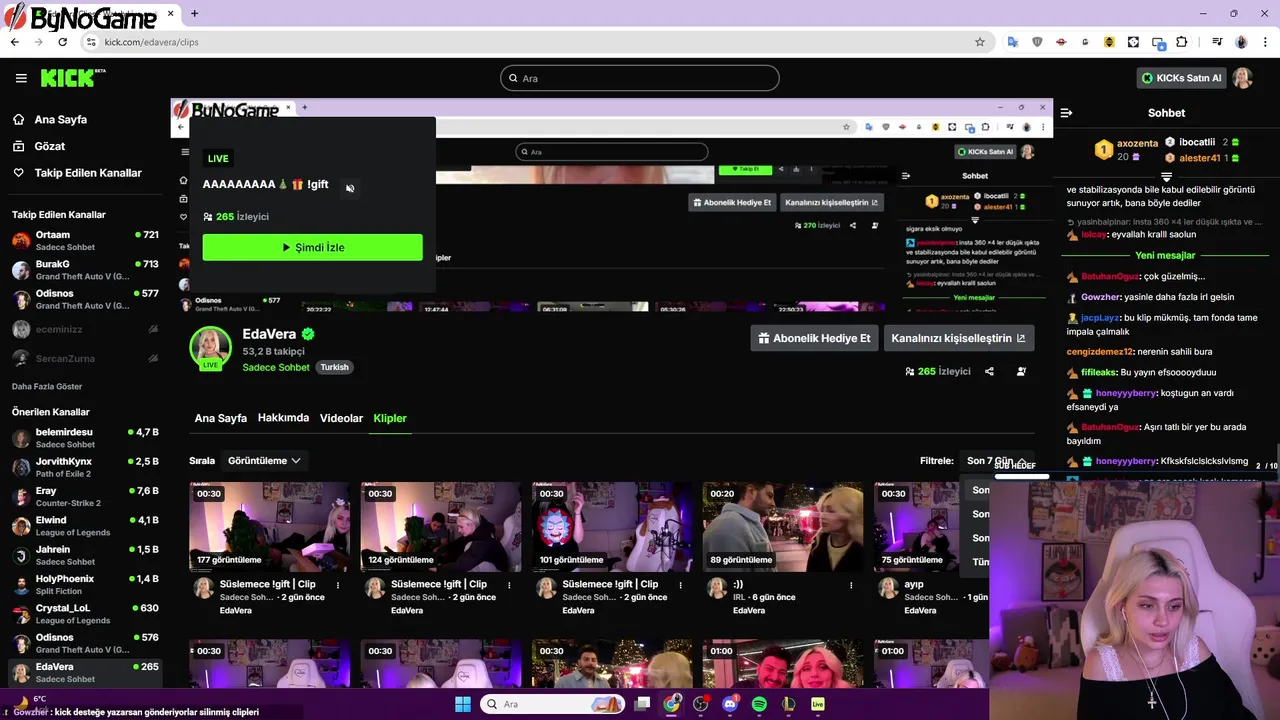Play the 177 görüntüleme clip thumbnail

270,527
